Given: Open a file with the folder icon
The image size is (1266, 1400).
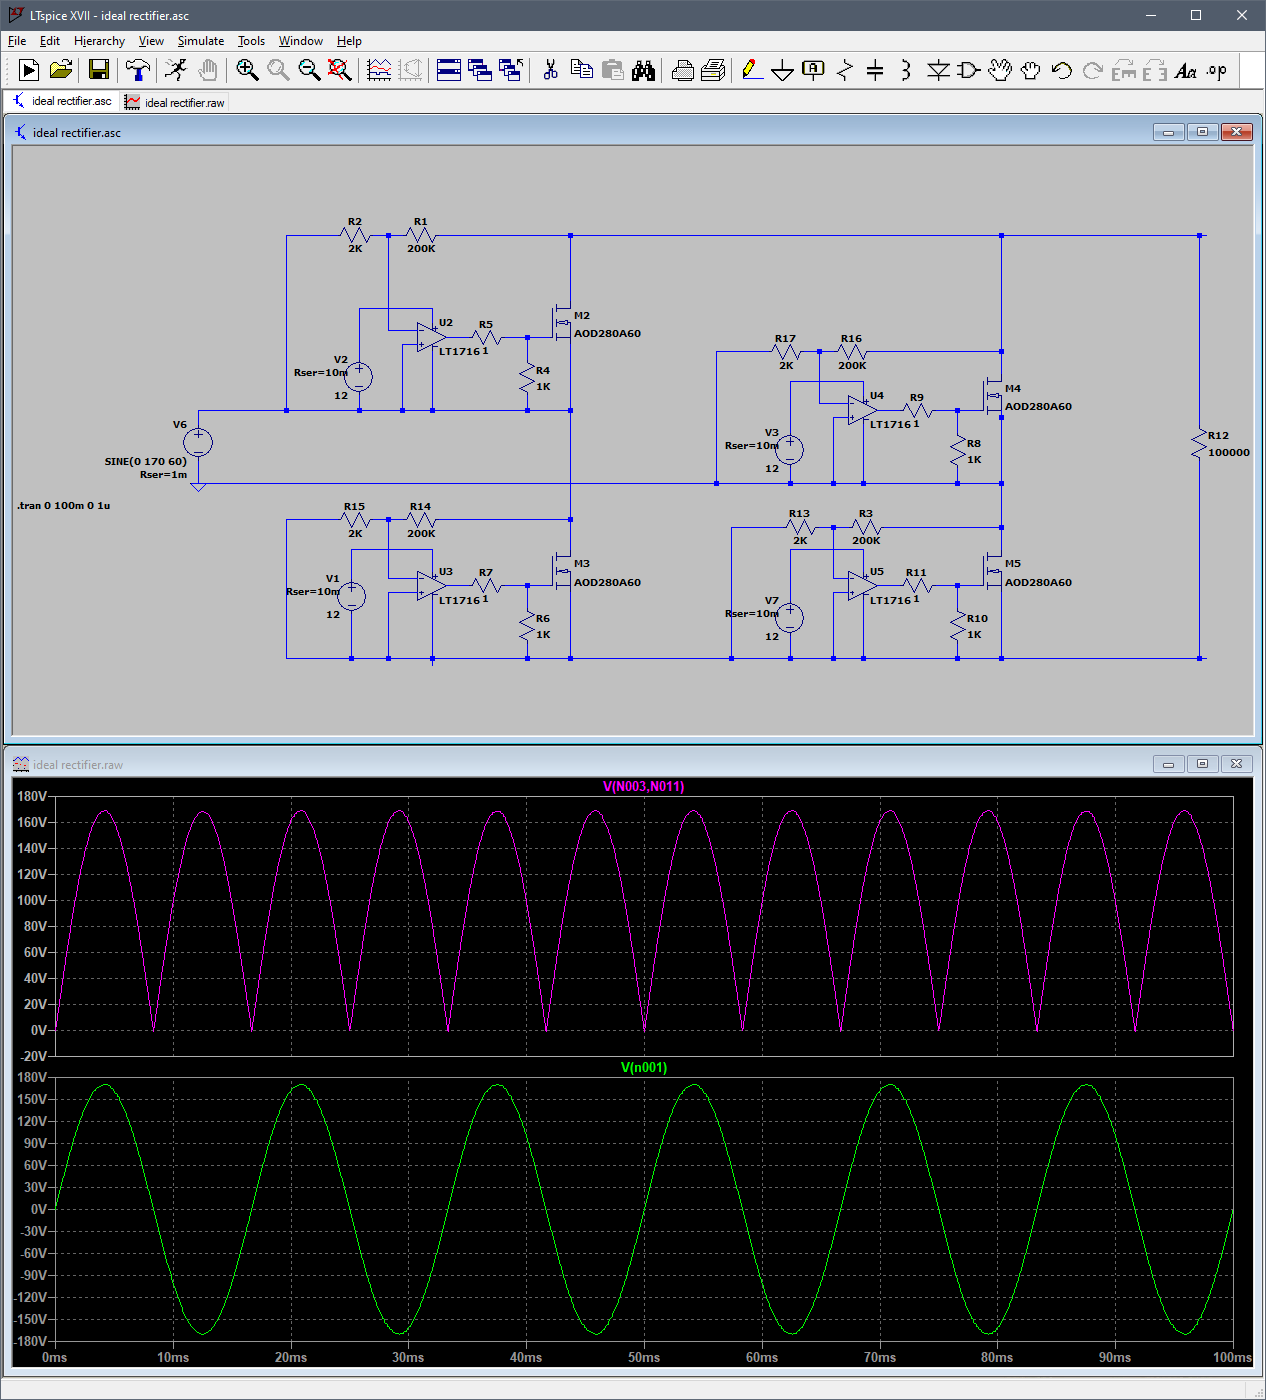Looking at the screenshot, I should point(61,70).
